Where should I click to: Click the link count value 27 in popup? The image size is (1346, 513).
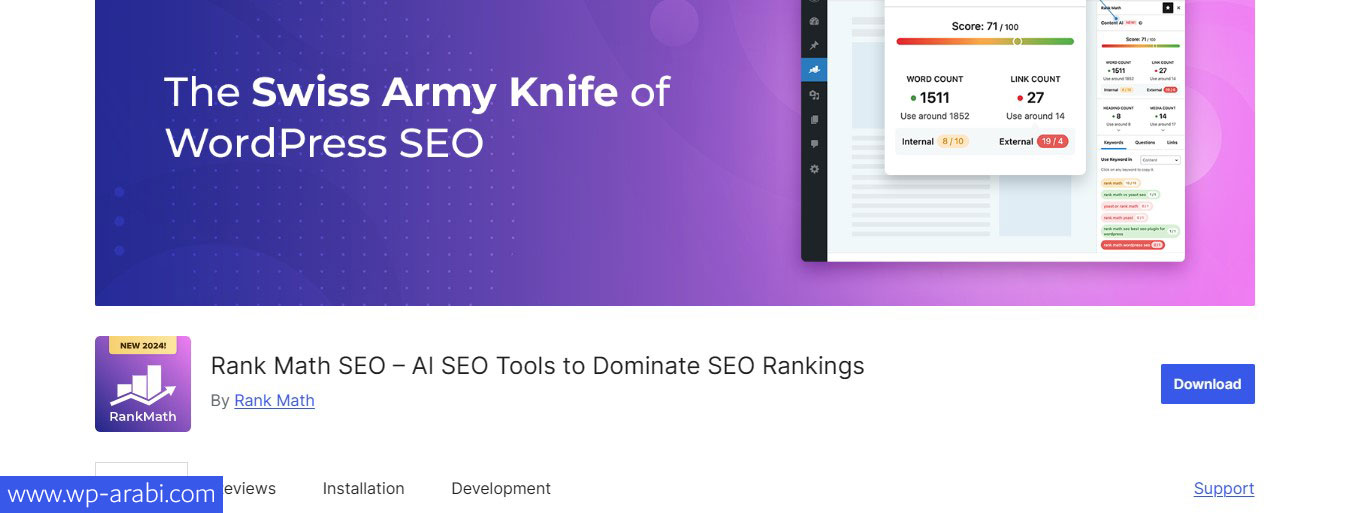(1035, 98)
